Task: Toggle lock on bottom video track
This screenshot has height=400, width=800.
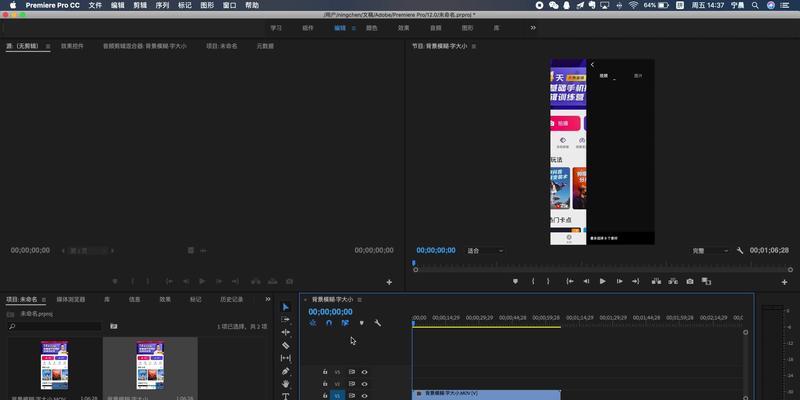Action: click(x=325, y=395)
